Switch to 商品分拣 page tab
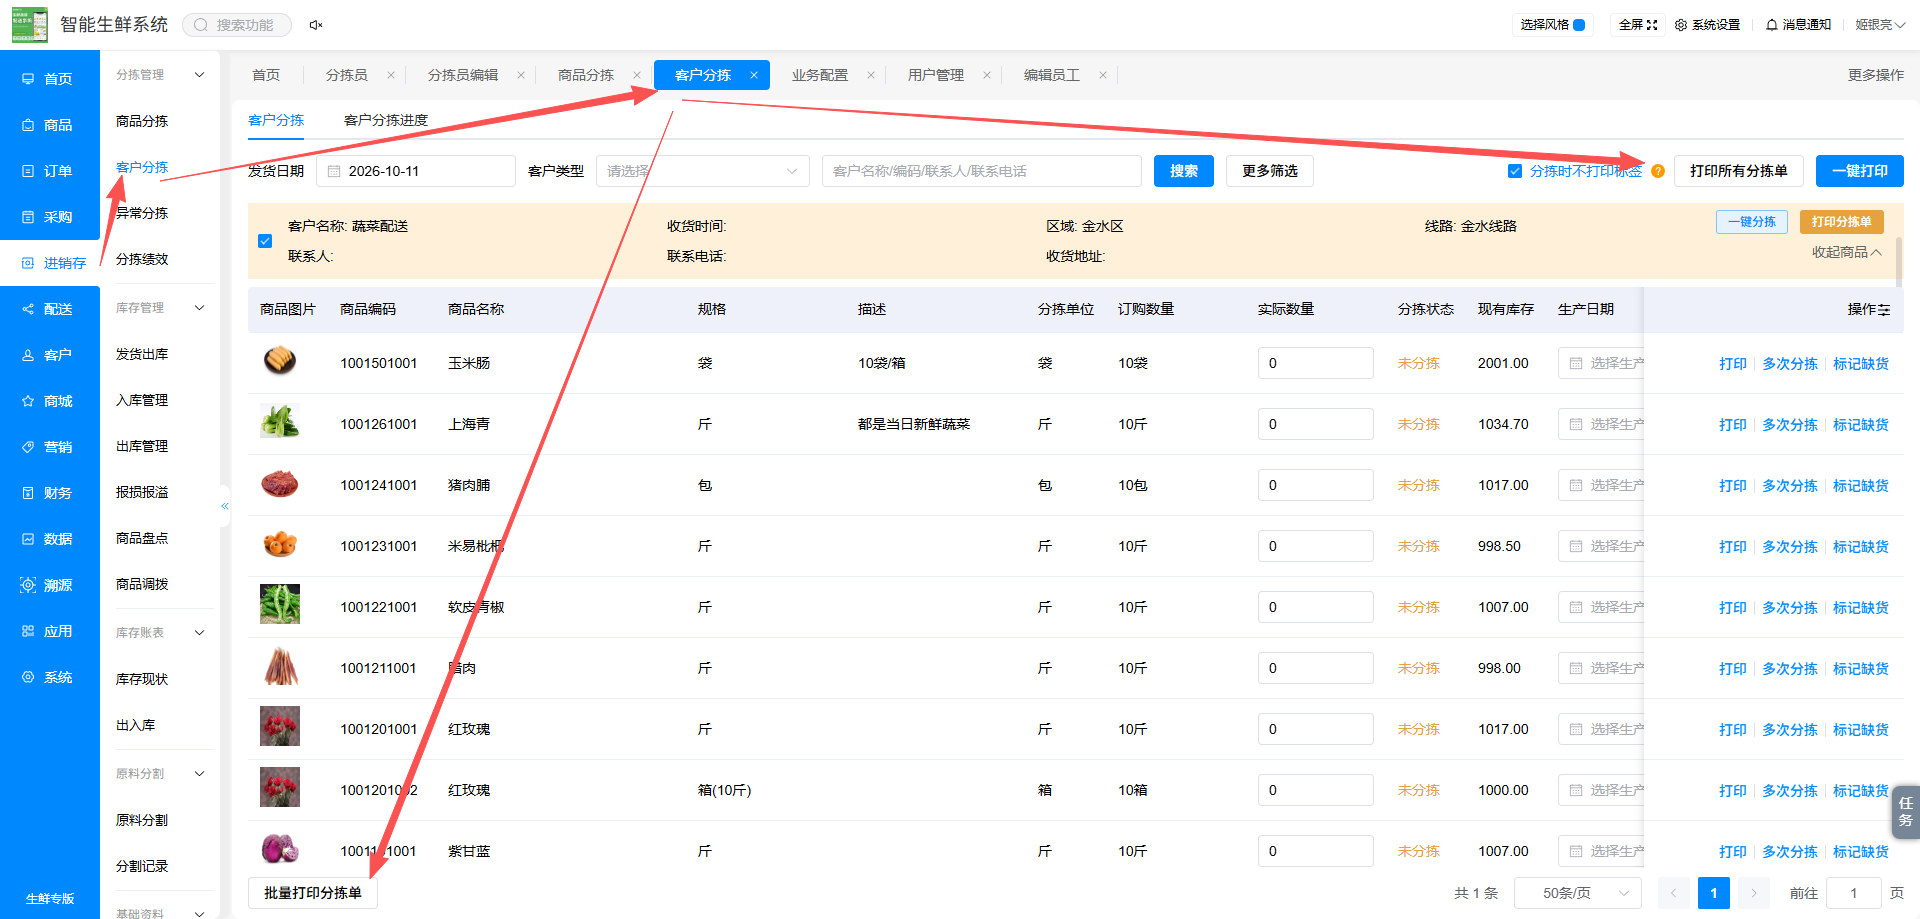 coord(586,75)
